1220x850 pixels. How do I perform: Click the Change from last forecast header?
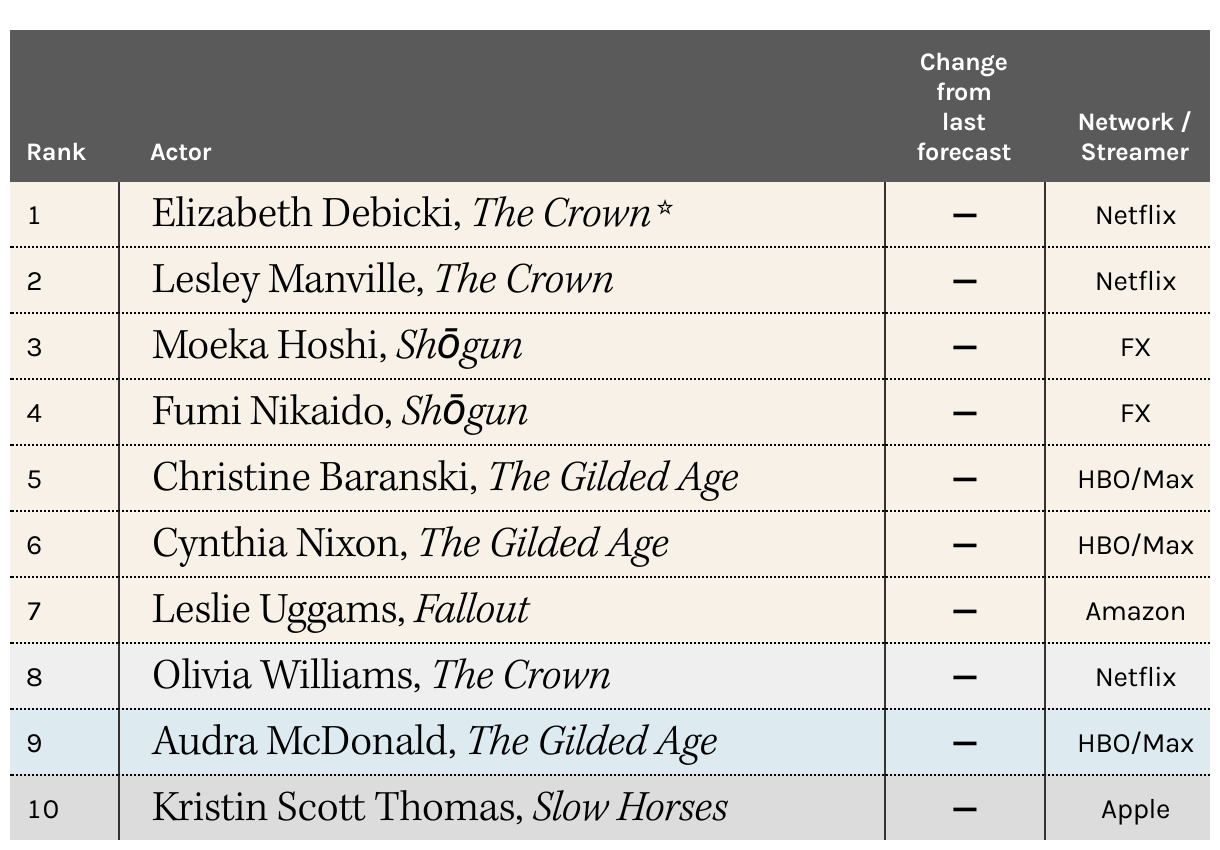click(x=964, y=107)
